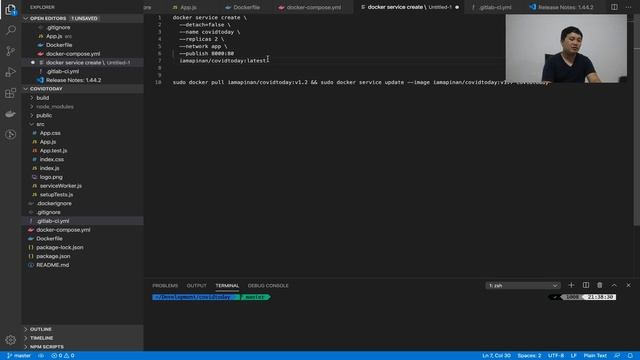640x360 pixels.
Task: Click master branch indicator in status bar
Action: (19, 356)
